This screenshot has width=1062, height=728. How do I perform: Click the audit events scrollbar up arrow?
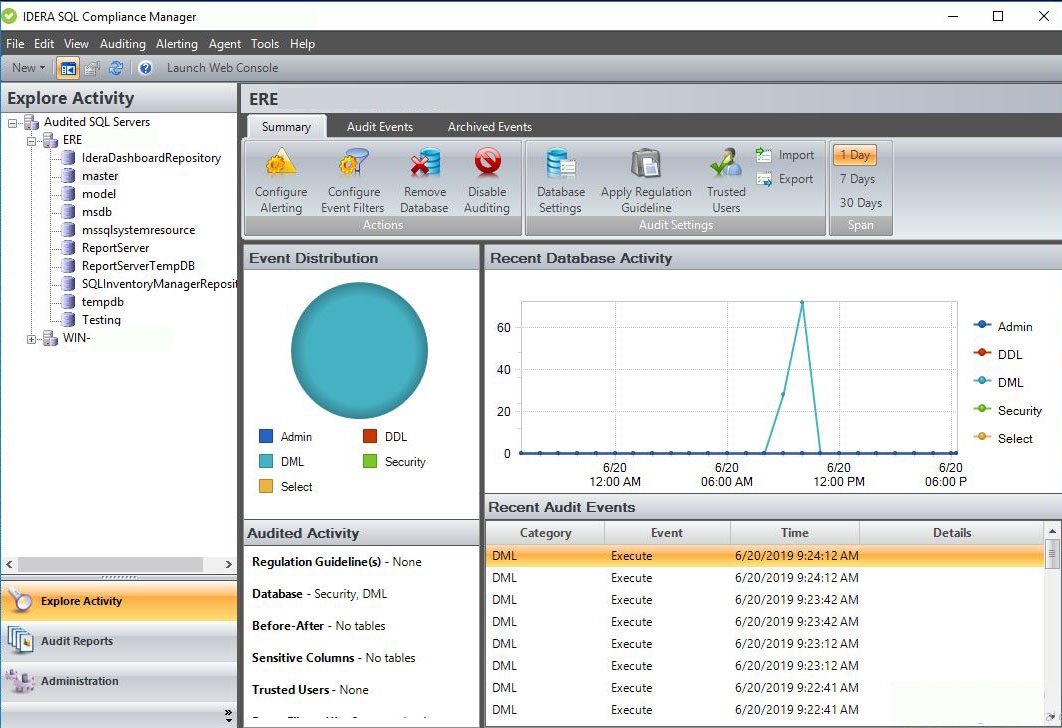pos(1052,531)
